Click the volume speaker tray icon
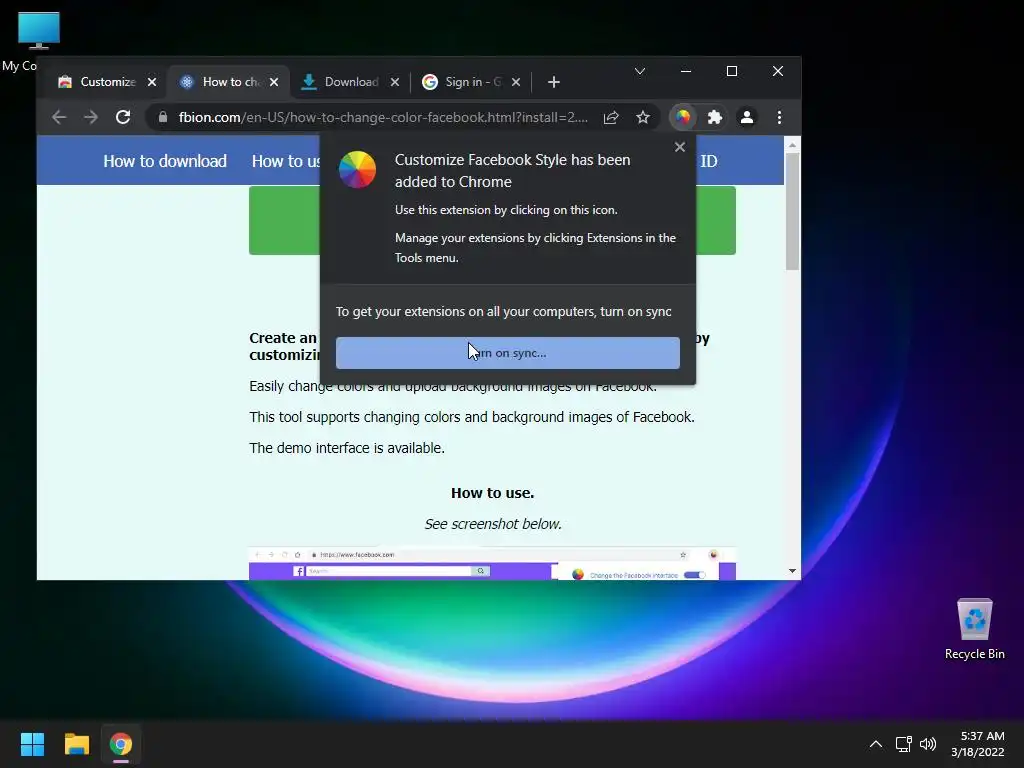The image size is (1024, 768). click(928, 744)
